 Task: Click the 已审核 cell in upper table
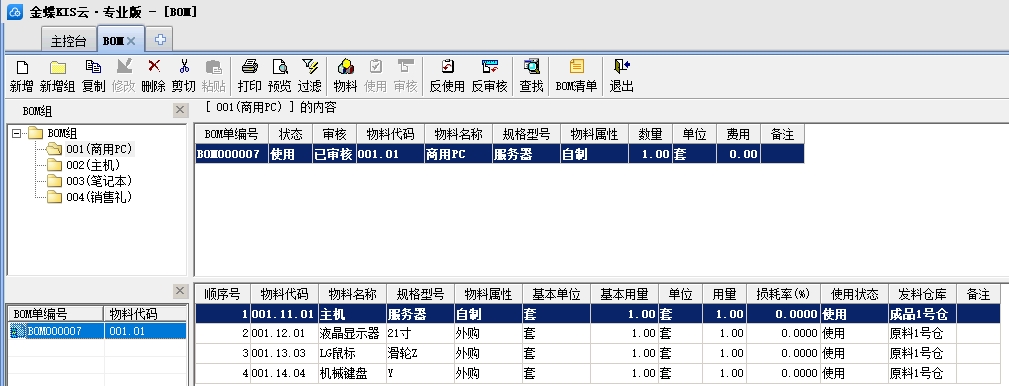(x=335, y=154)
